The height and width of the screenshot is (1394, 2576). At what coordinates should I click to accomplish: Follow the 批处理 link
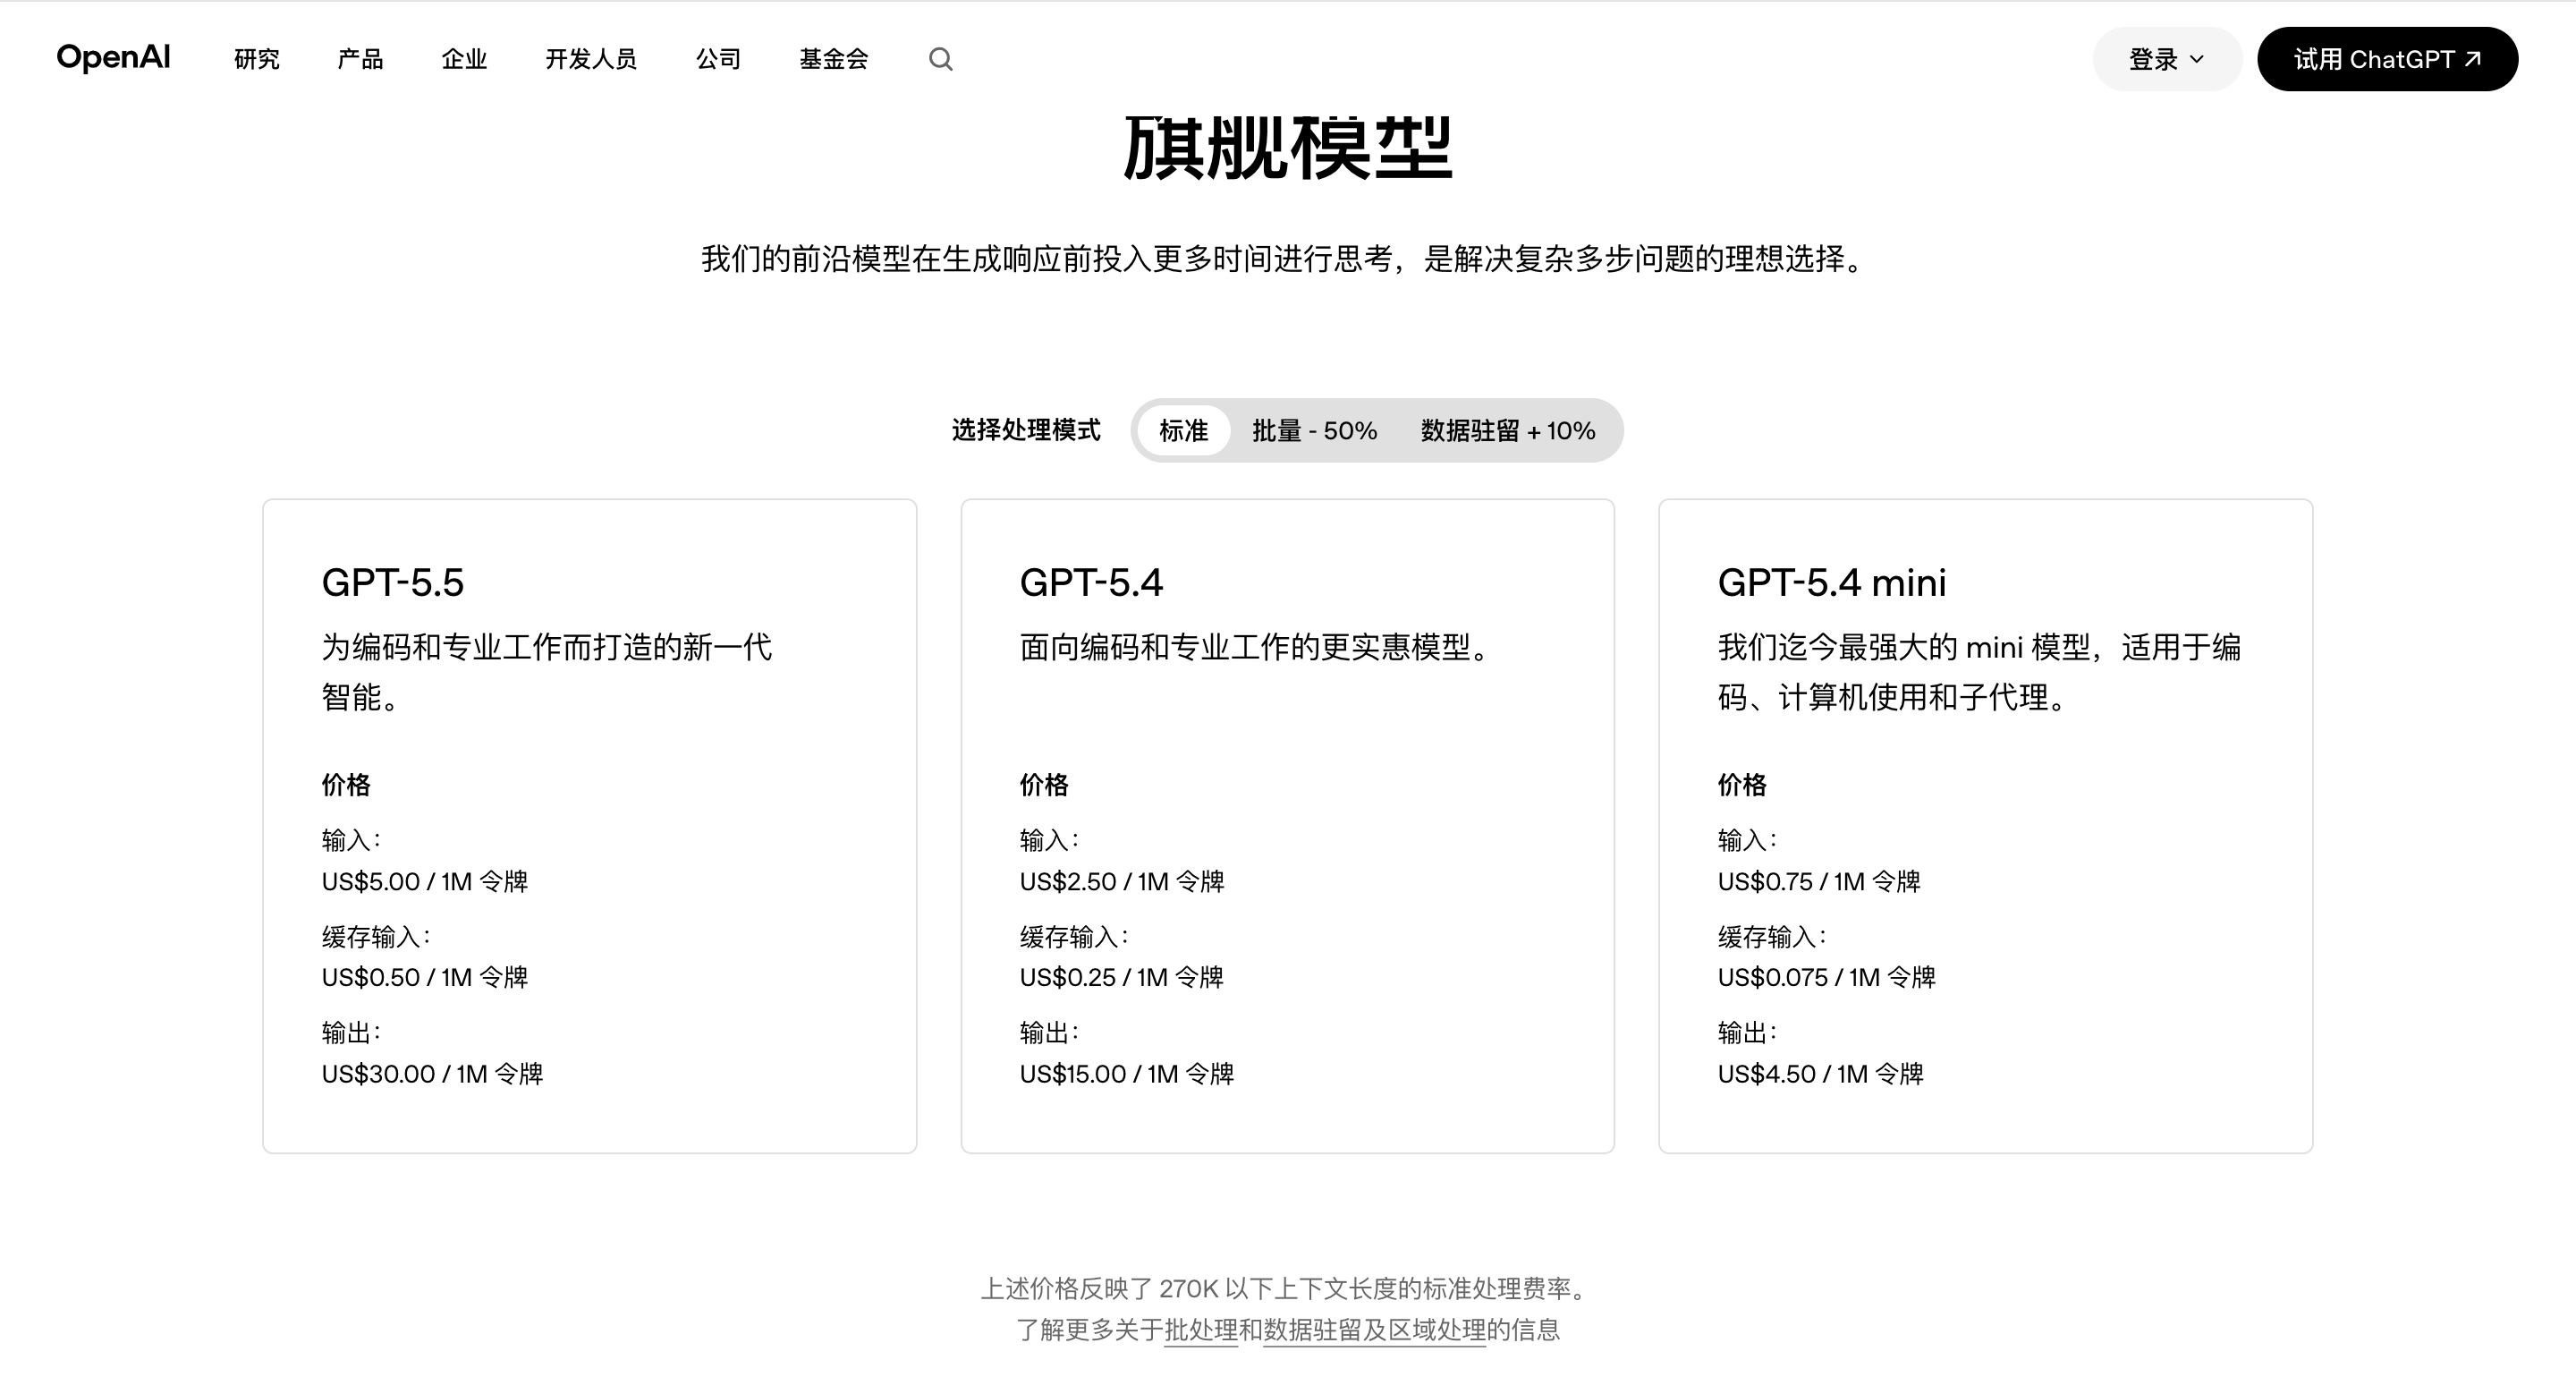pos(1201,1329)
